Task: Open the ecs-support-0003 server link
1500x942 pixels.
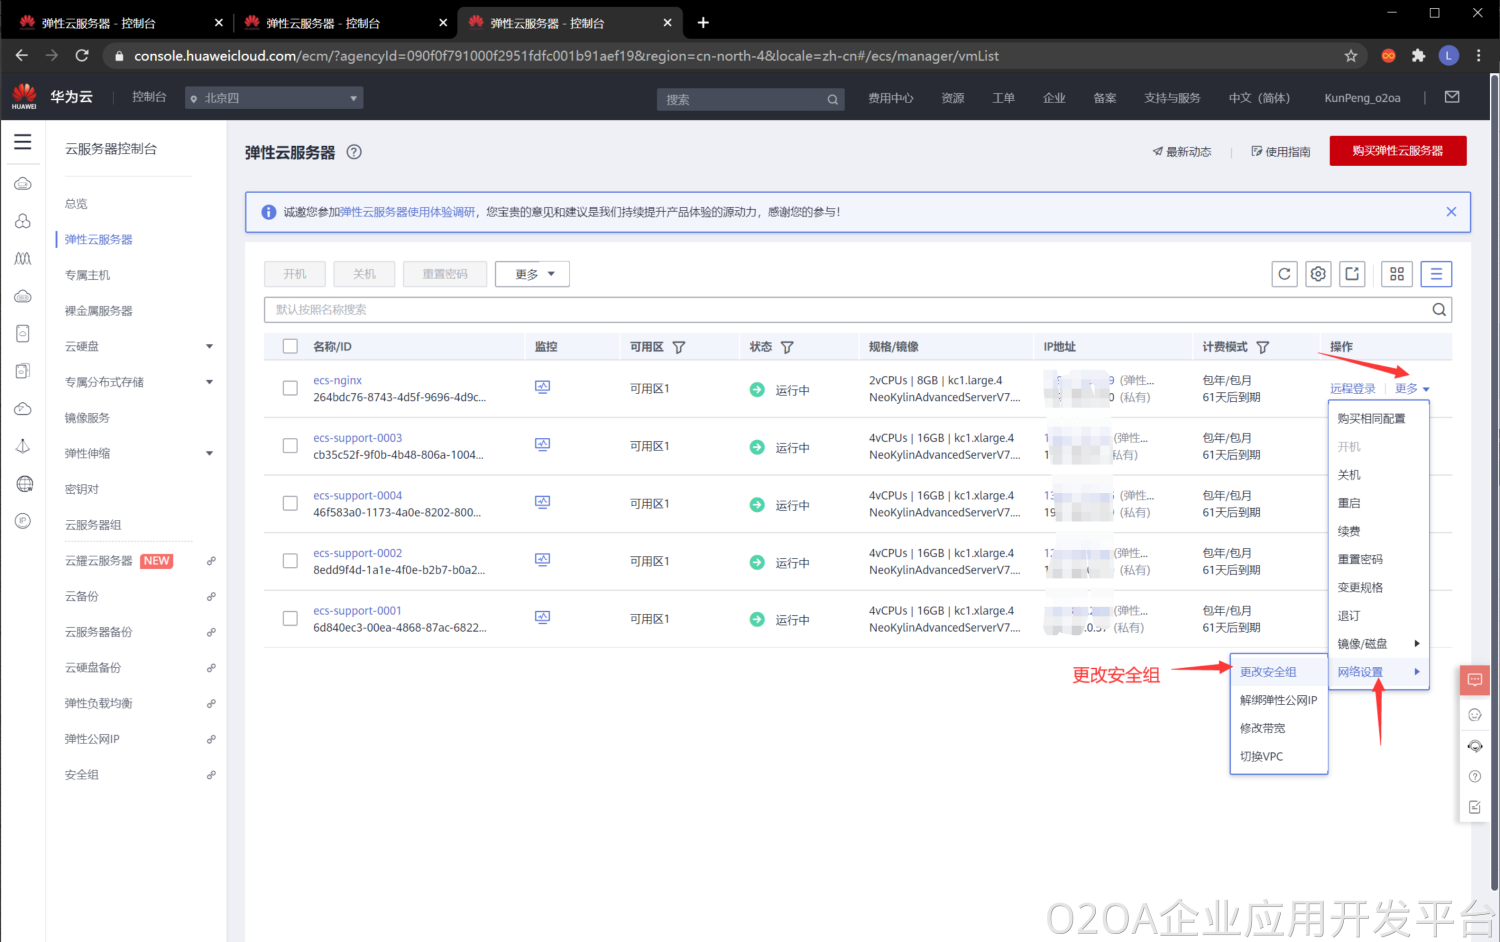Action: pyautogui.click(x=357, y=438)
